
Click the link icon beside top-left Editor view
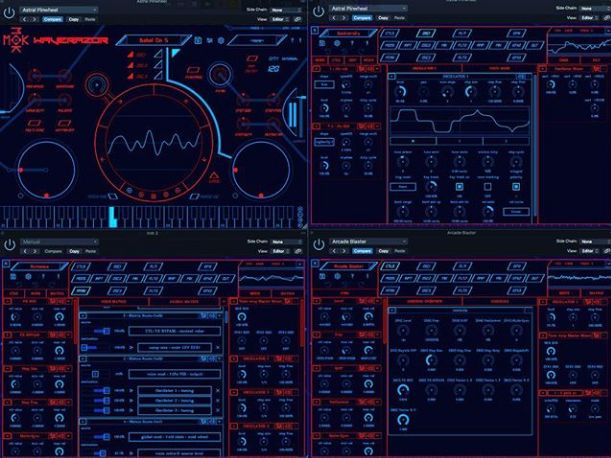(297, 18)
